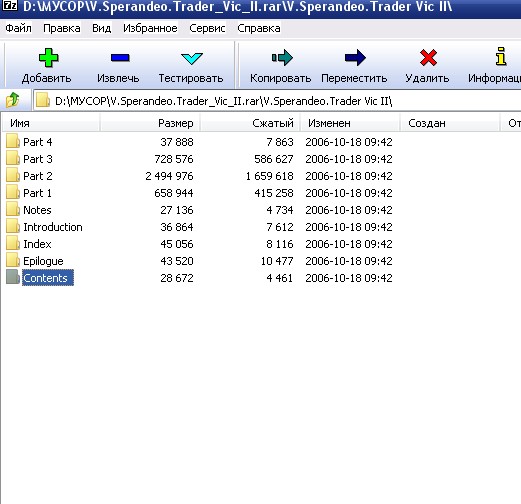
Task: Click the size value 728 576
Action: 174,159
